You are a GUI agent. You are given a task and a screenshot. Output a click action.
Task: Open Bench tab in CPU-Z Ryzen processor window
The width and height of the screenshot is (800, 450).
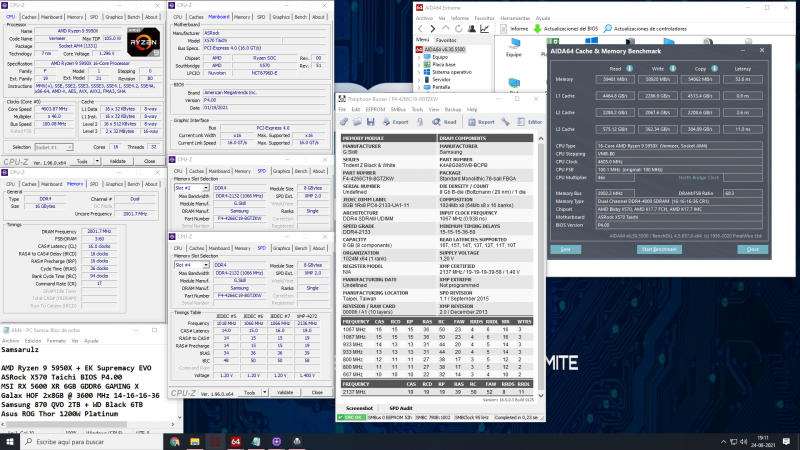tap(134, 17)
